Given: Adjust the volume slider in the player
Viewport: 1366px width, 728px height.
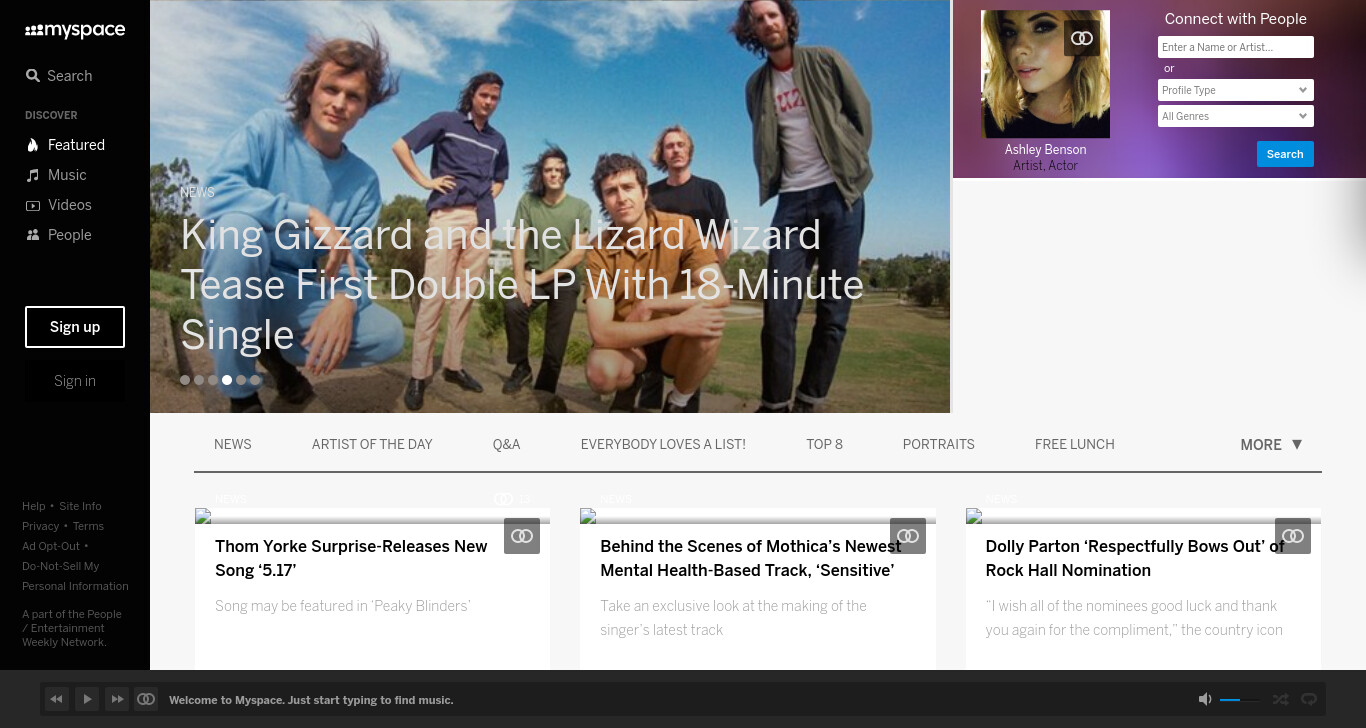Looking at the screenshot, I should 1240,700.
